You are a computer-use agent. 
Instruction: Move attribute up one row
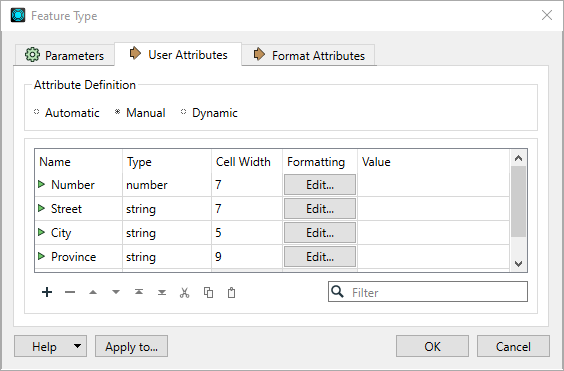[93, 292]
